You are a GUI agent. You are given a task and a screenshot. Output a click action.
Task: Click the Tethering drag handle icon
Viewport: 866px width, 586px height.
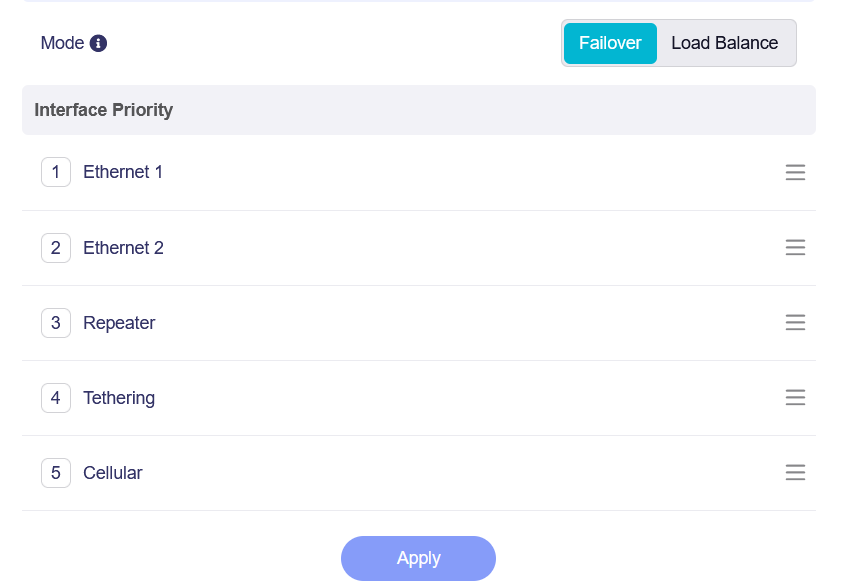795,398
